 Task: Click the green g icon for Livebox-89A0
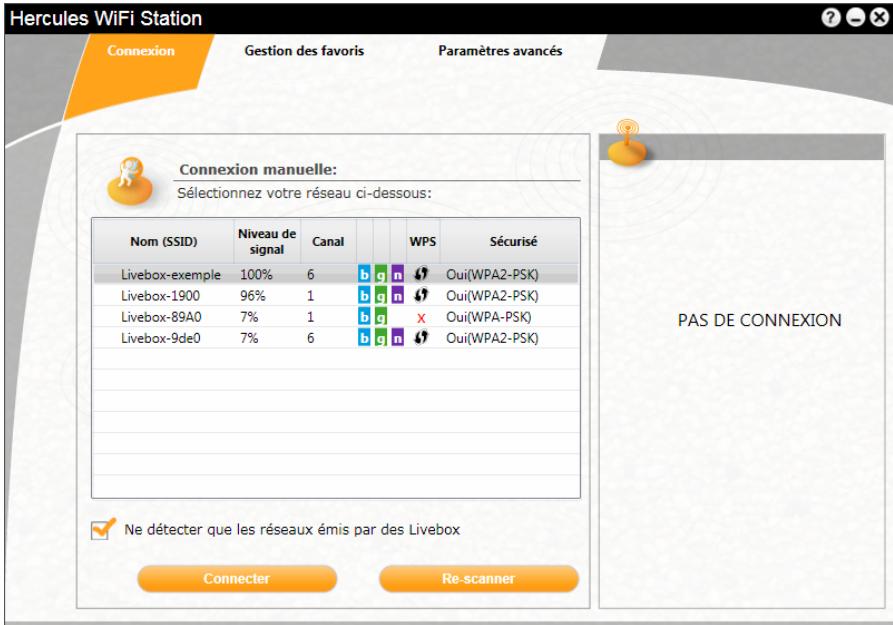[380, 317]
